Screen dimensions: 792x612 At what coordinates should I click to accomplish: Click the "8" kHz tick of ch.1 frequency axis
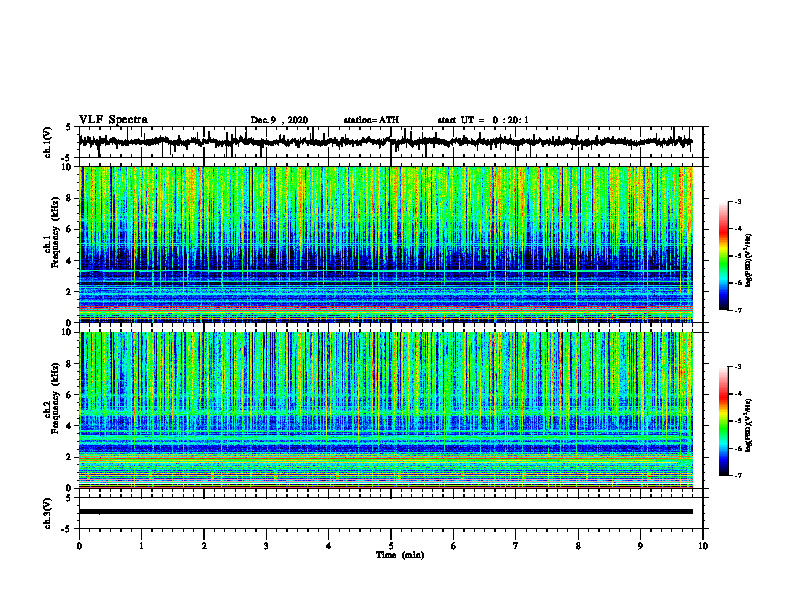(69, 198)
